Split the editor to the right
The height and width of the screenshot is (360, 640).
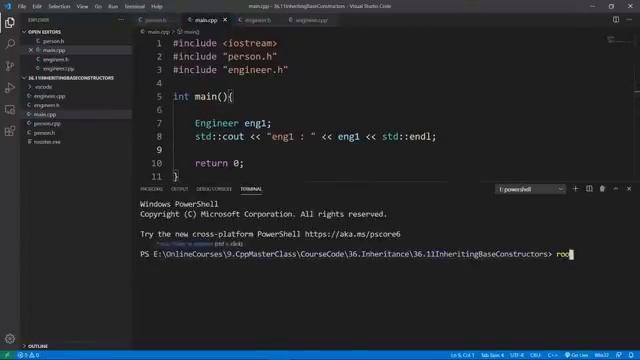[616, 20]
